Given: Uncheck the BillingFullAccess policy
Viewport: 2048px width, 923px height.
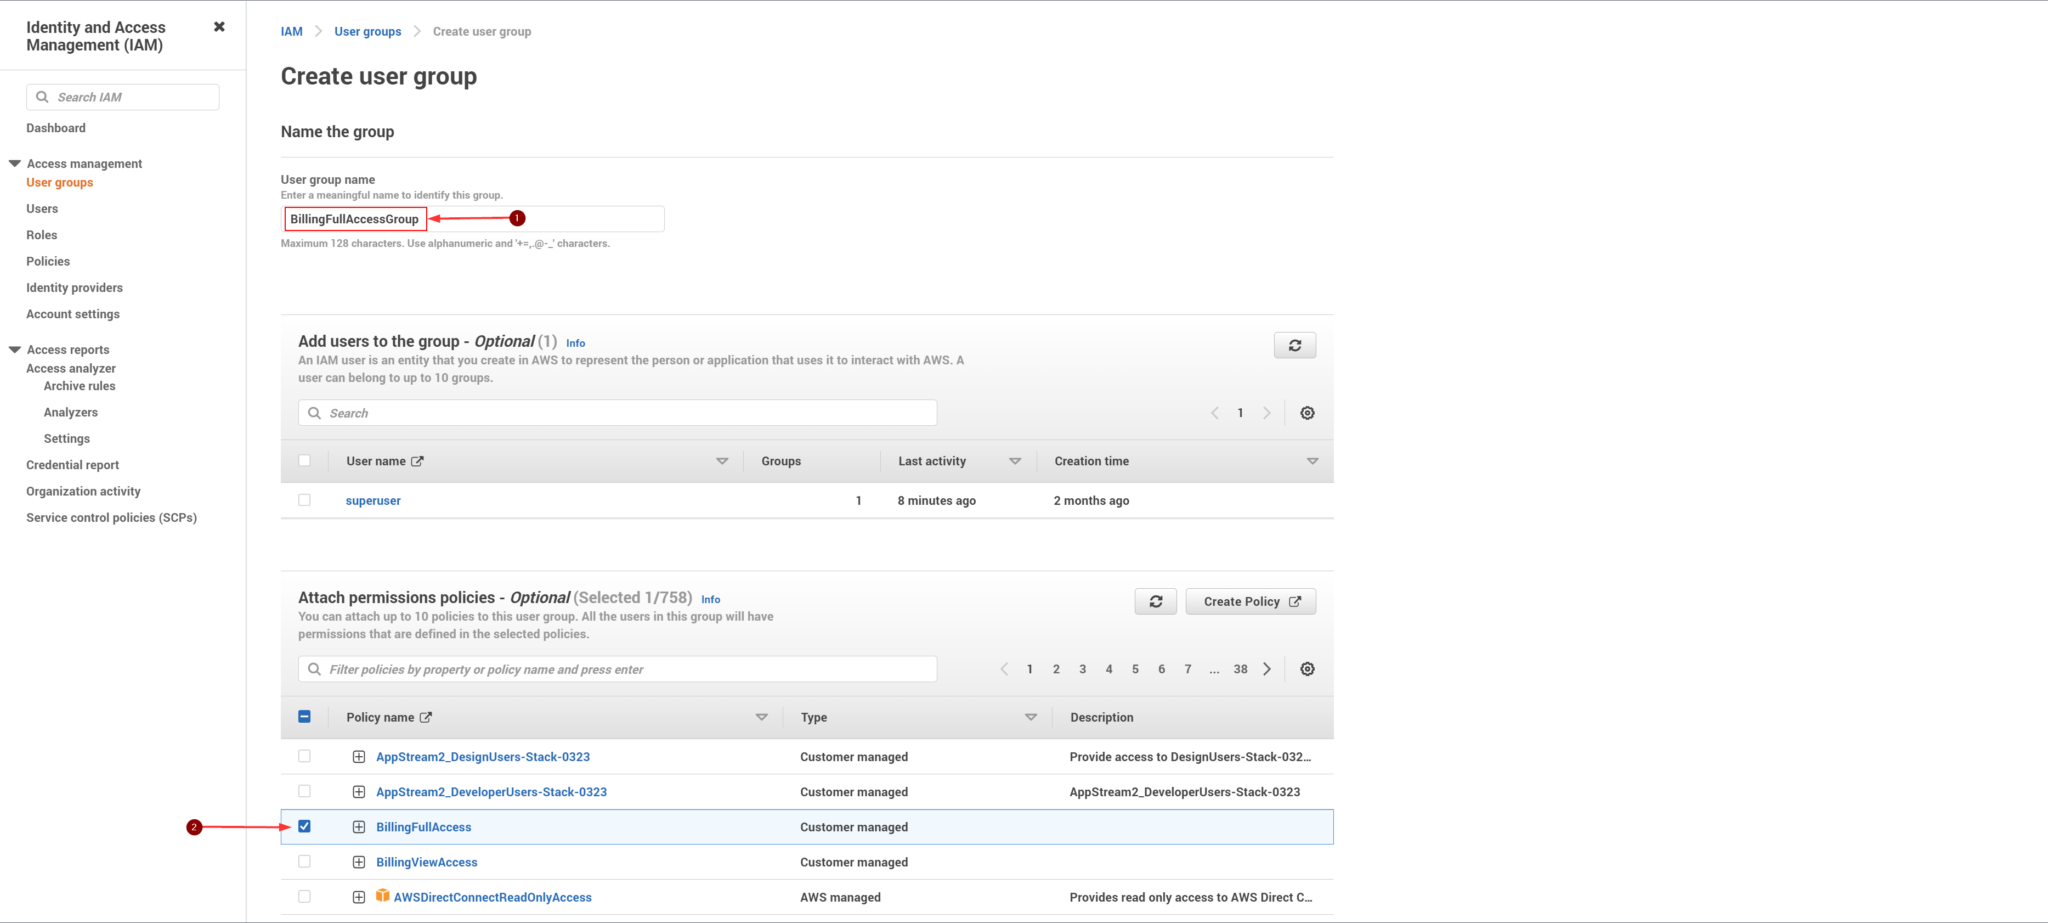Looking at the screenshot, I should [x=305, y=827].
